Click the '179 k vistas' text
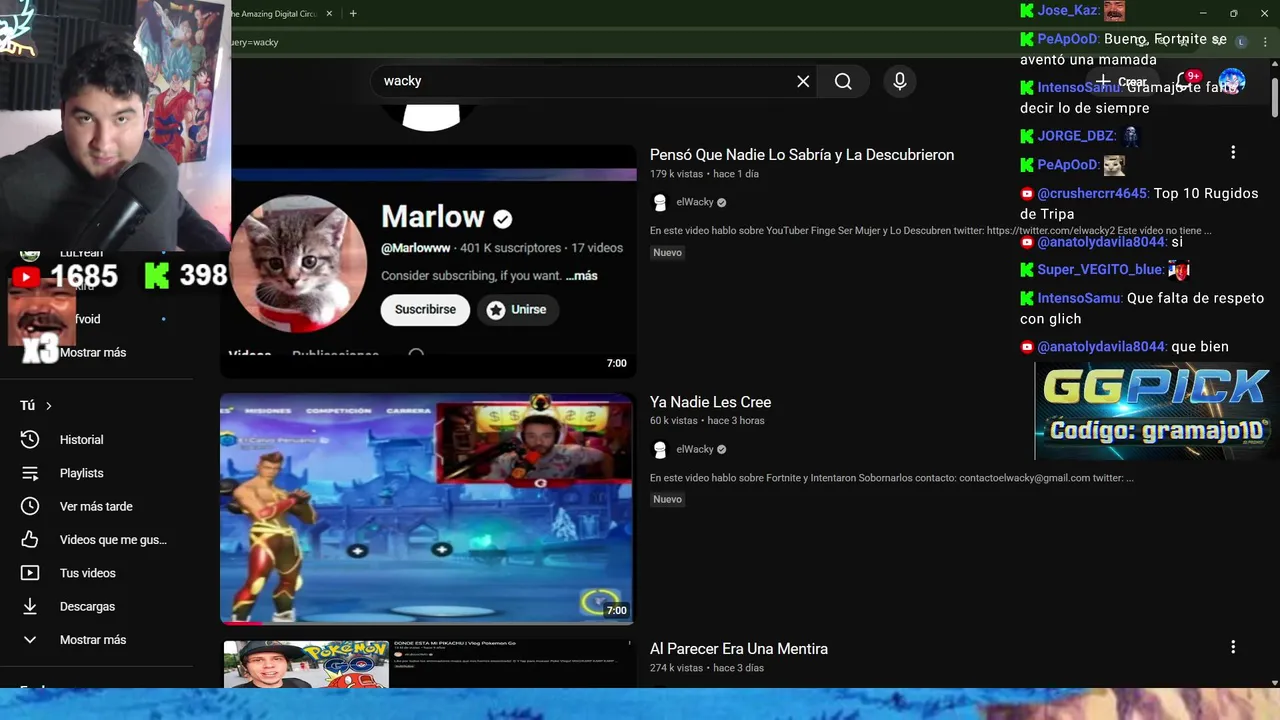 [x=676, y=174]
